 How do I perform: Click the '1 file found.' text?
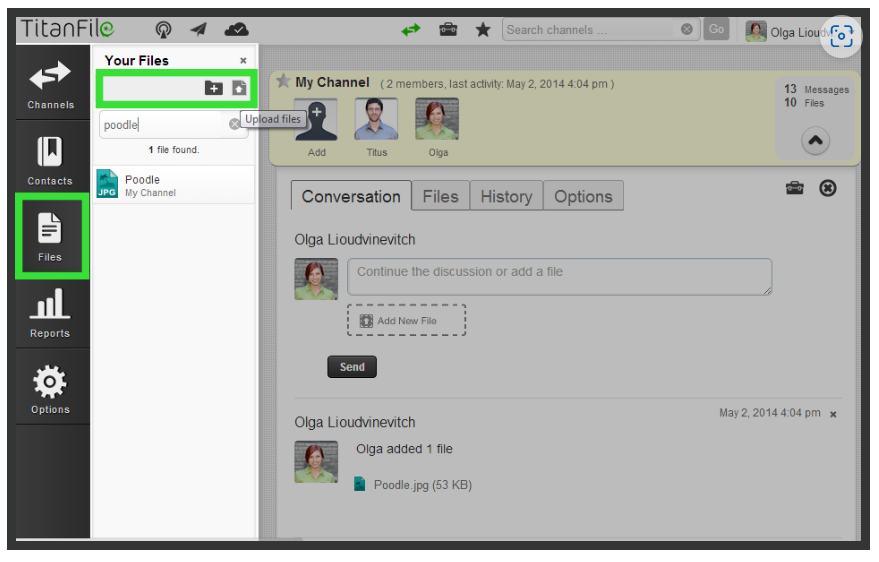pyautogui.click(x=174, y=150)
